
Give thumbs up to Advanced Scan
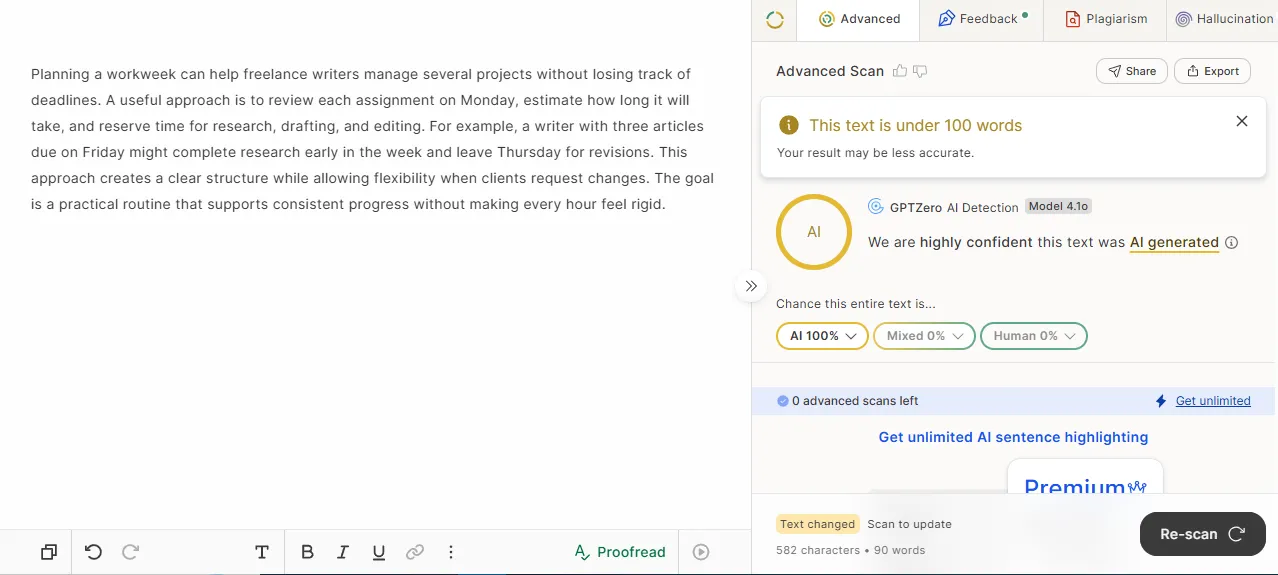(x=900, y=71)
